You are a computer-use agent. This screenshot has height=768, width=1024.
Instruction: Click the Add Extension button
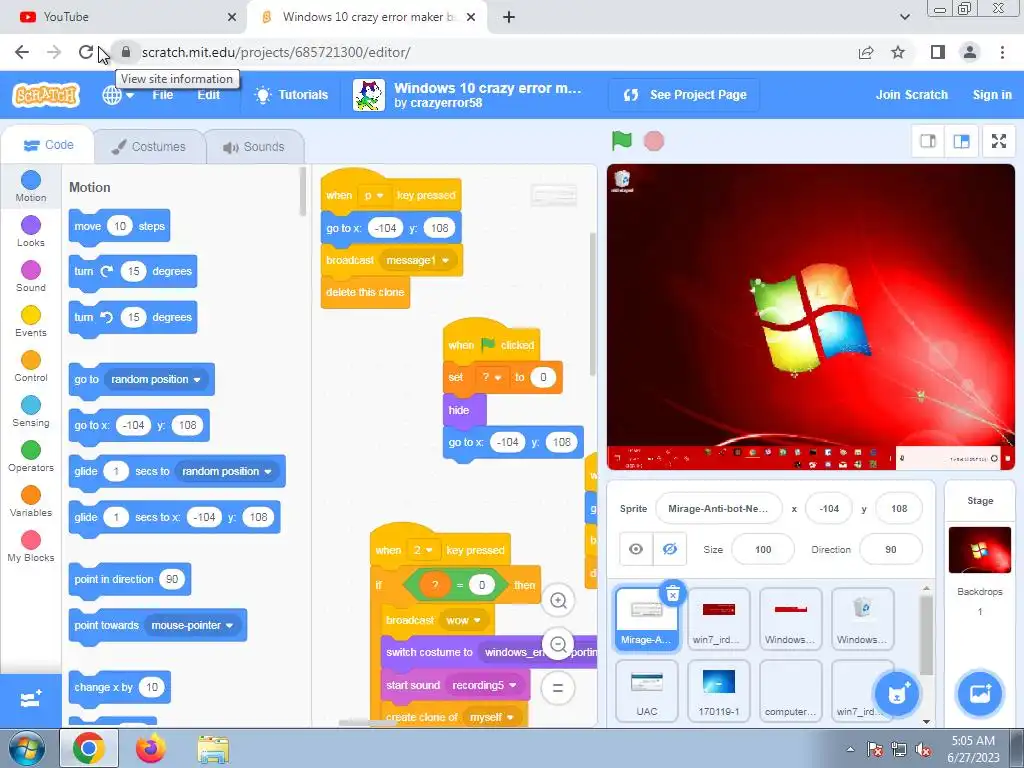pyautogui.click(x=31, y=699)
